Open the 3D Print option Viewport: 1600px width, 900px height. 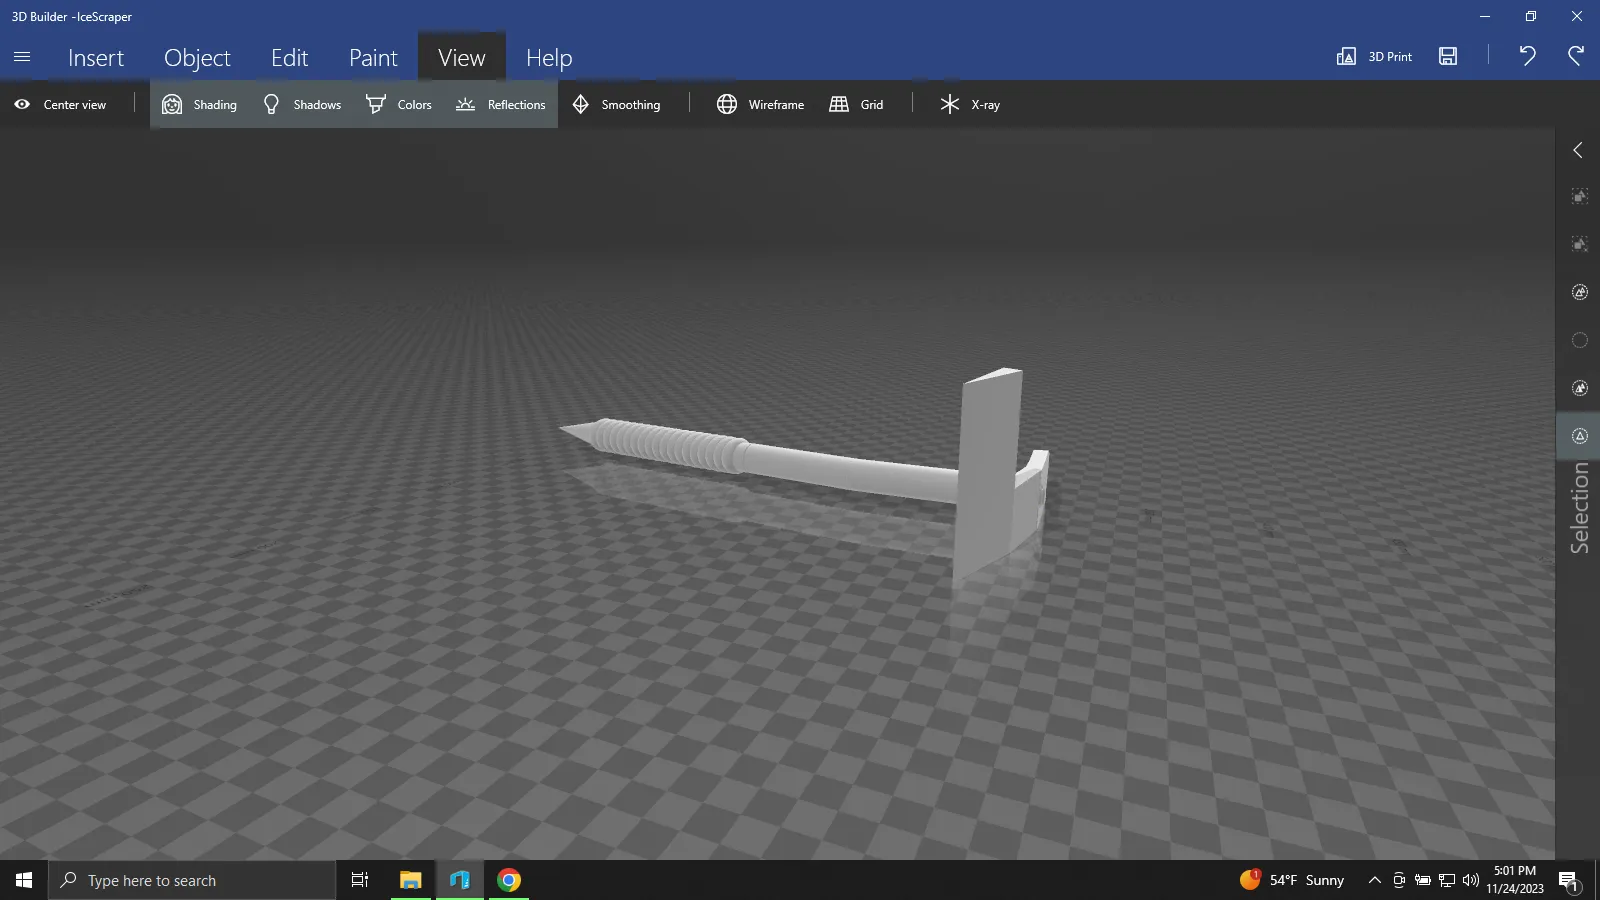coord(1374,56)
